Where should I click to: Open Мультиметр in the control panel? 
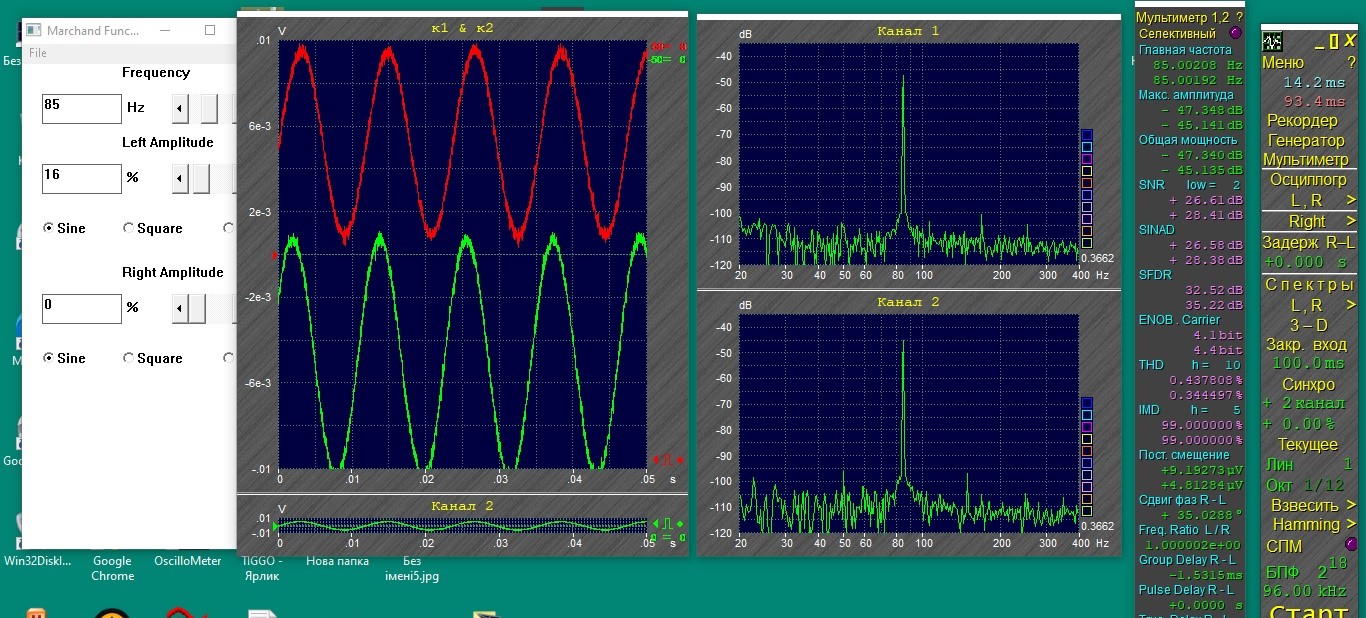coord(1306,160)
